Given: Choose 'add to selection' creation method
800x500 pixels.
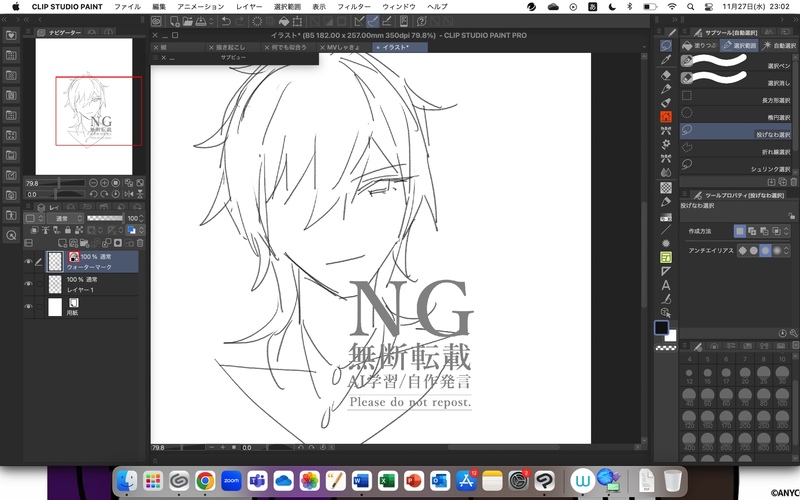Looking at the screenshot, I should click(752, 231).
